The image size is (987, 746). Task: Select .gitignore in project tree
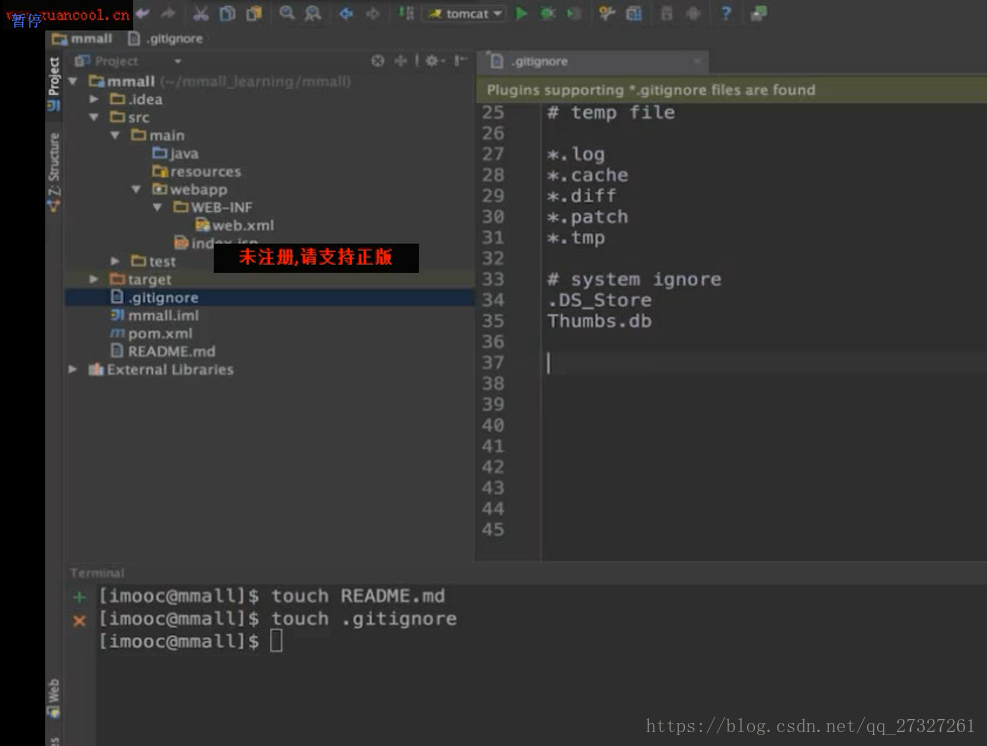(270, 297)
